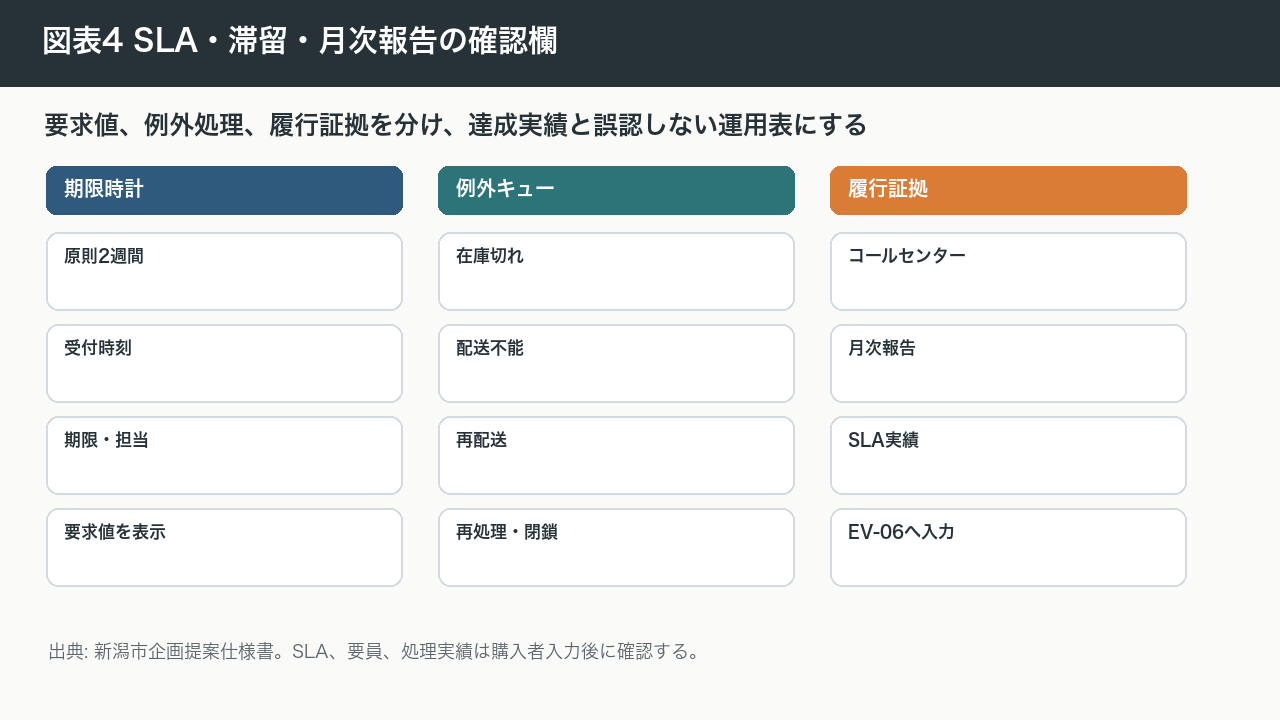Screen dimensions: 1280x720
Task: Click the source note 出典: 新潟市企画提案仕様書
Action: 374,652
